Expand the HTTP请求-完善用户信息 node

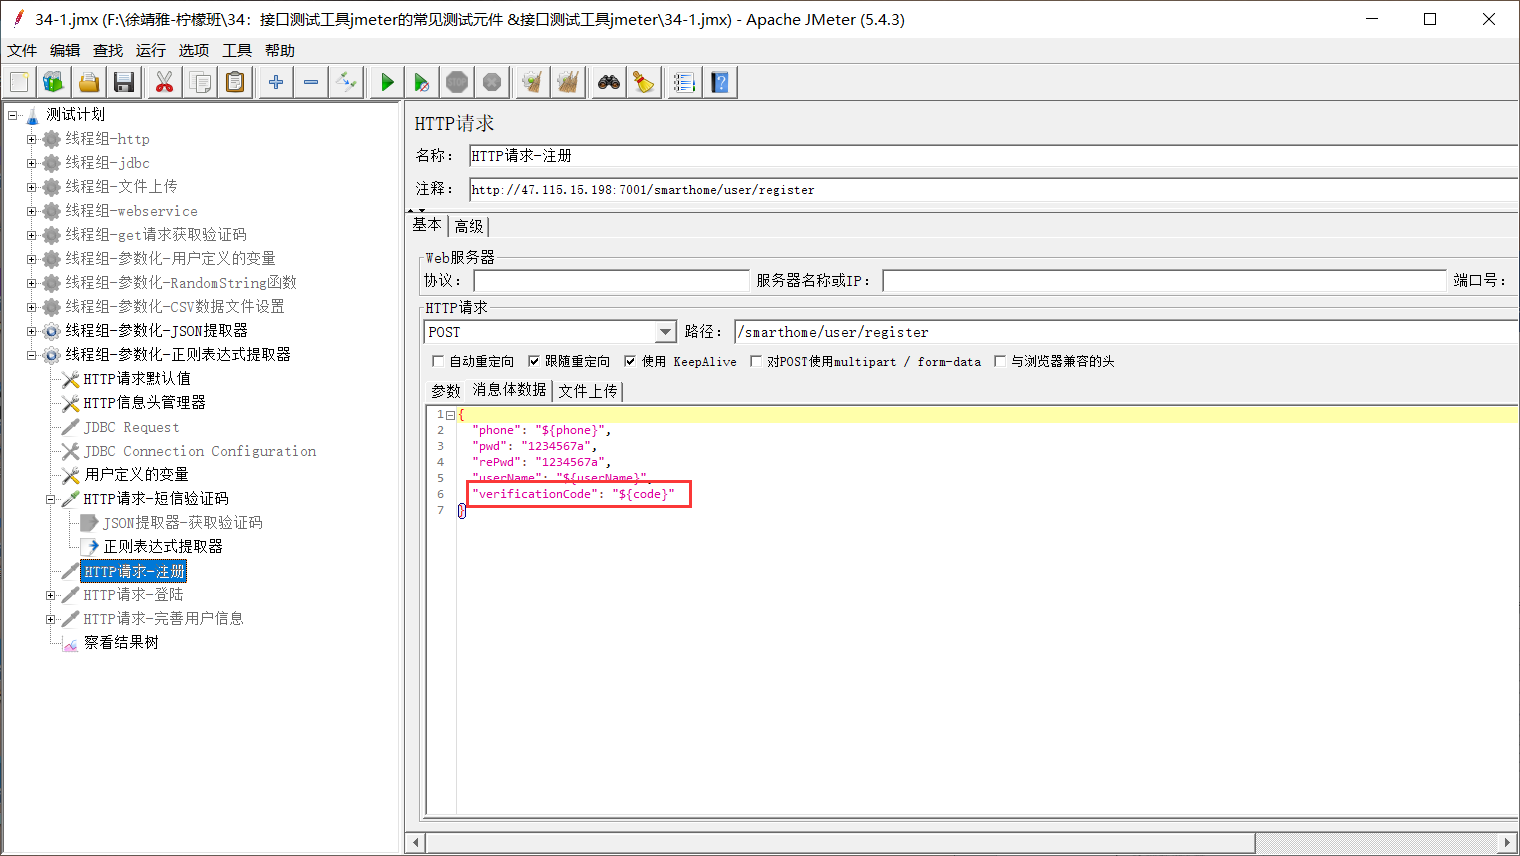pyautogui.click(x=50, y=619)
